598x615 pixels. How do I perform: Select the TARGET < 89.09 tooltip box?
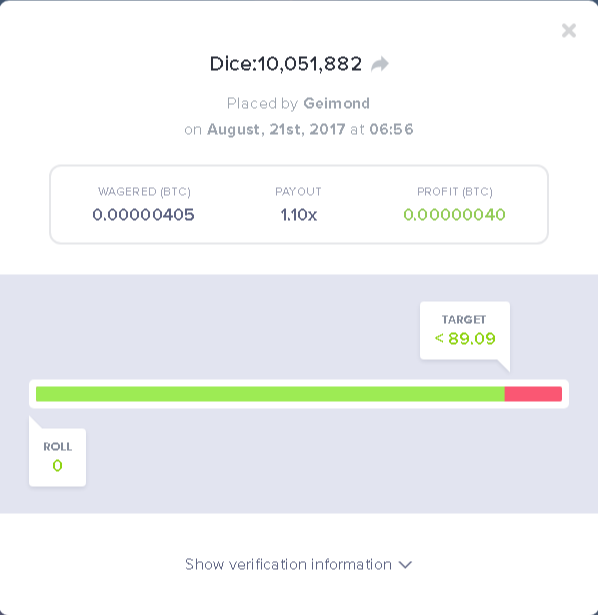tap(465, 330)
